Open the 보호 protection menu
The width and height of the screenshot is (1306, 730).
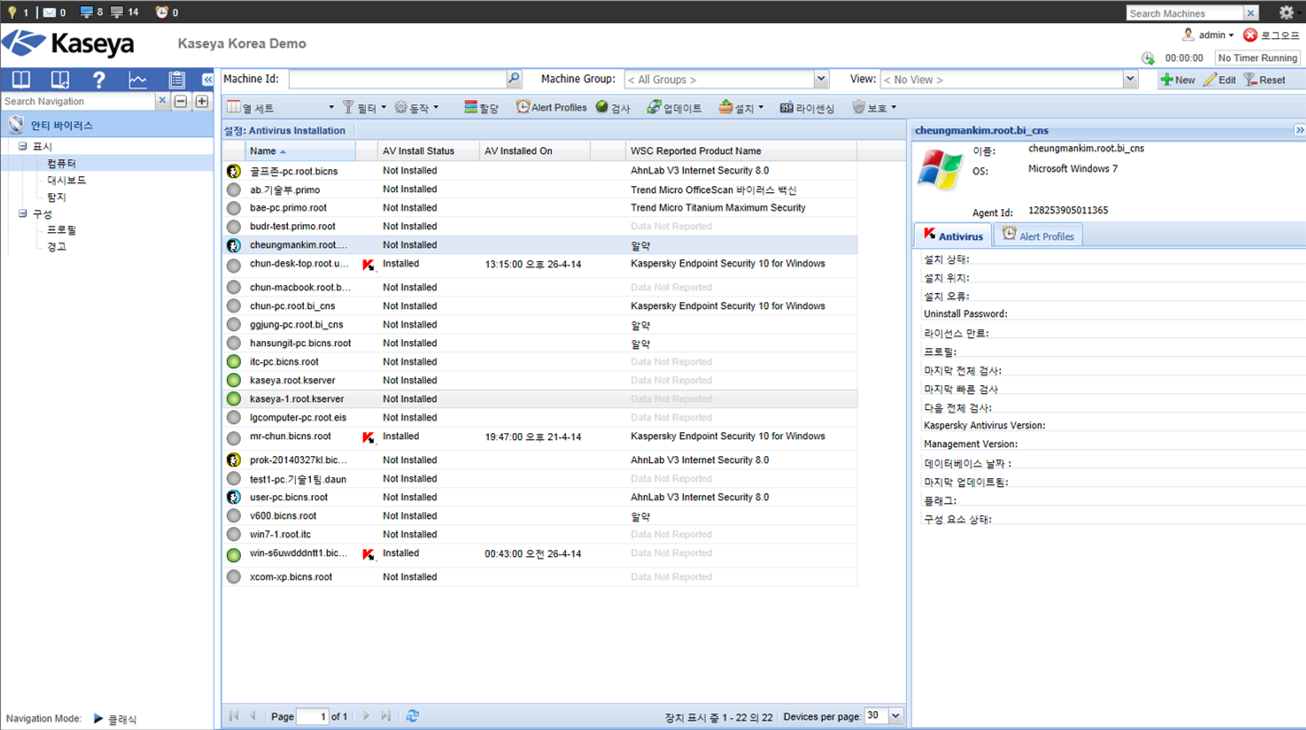tap(874, 107)
